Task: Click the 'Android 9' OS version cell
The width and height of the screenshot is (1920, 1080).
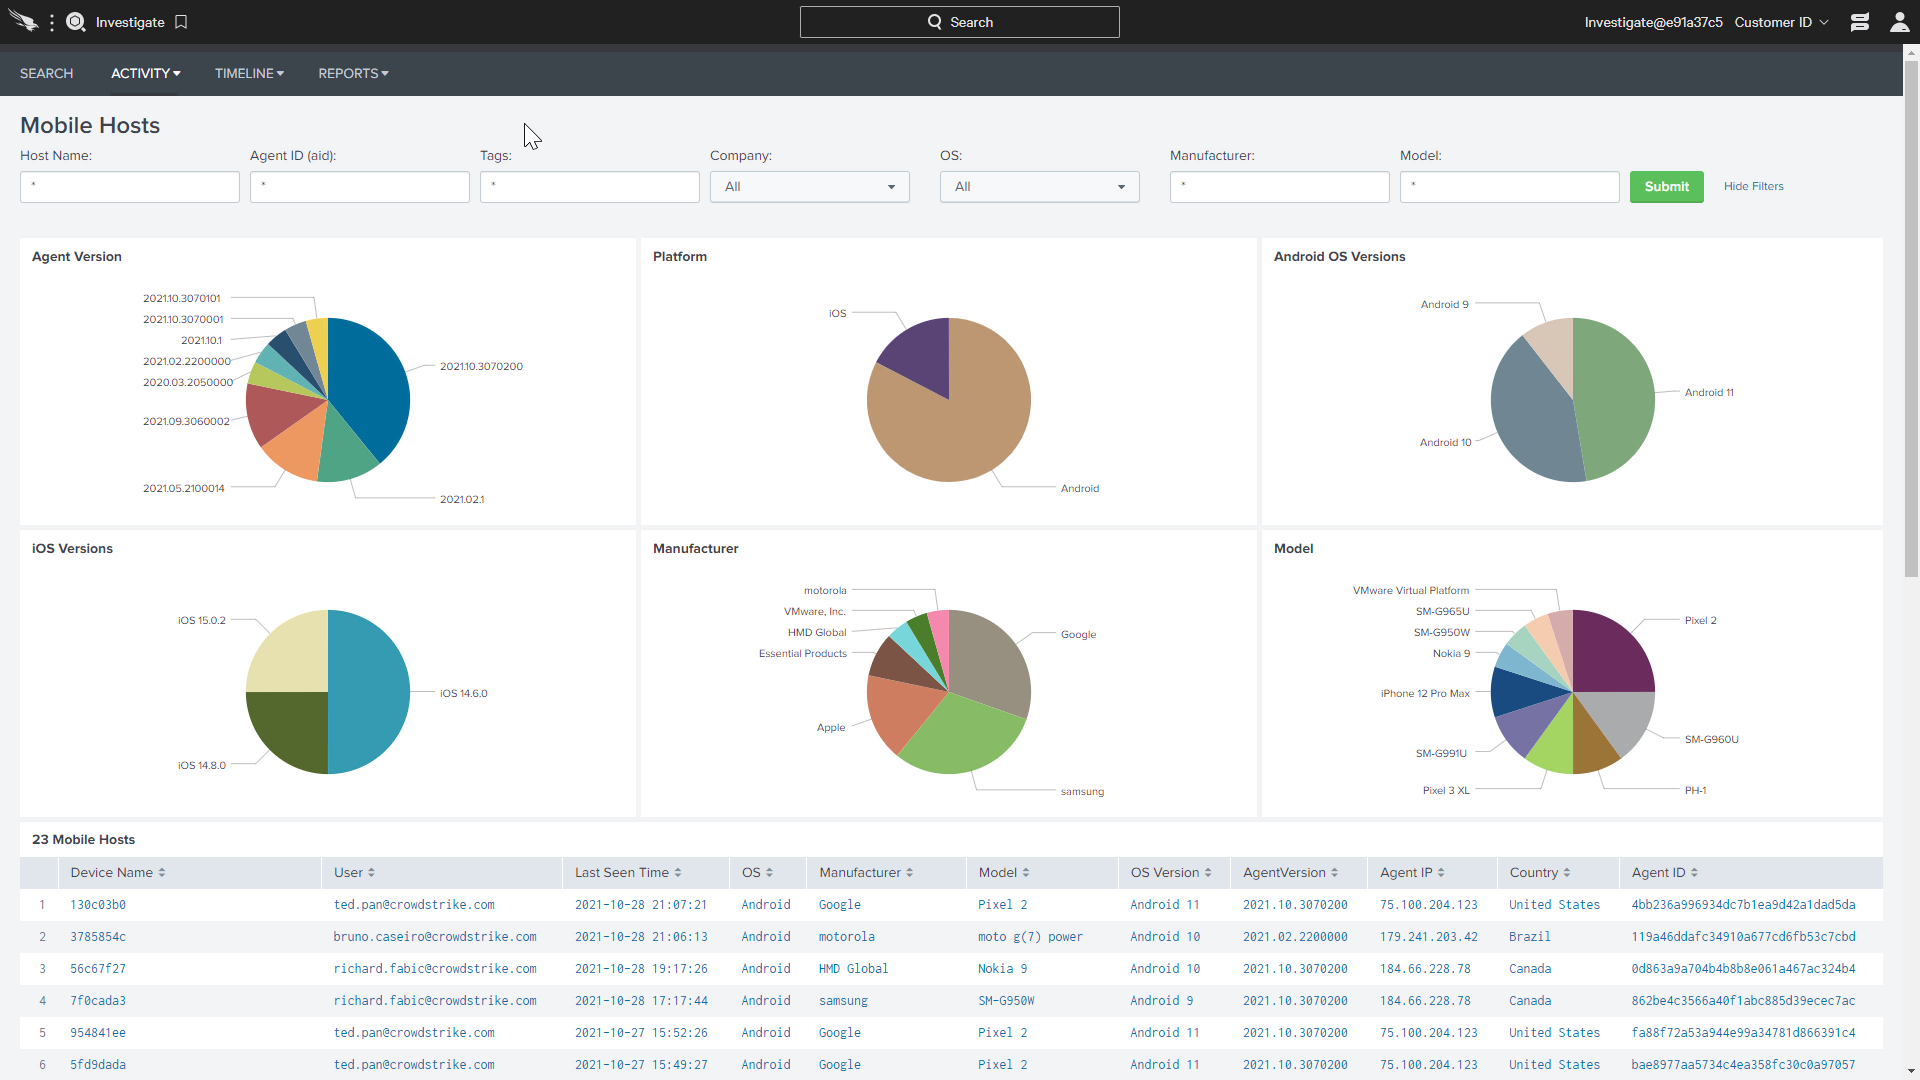Action: pos(1162,1001)
